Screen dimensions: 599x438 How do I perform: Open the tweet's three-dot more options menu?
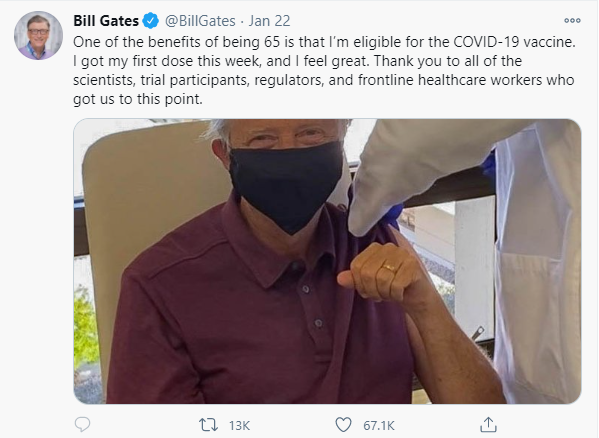[572, 21]
